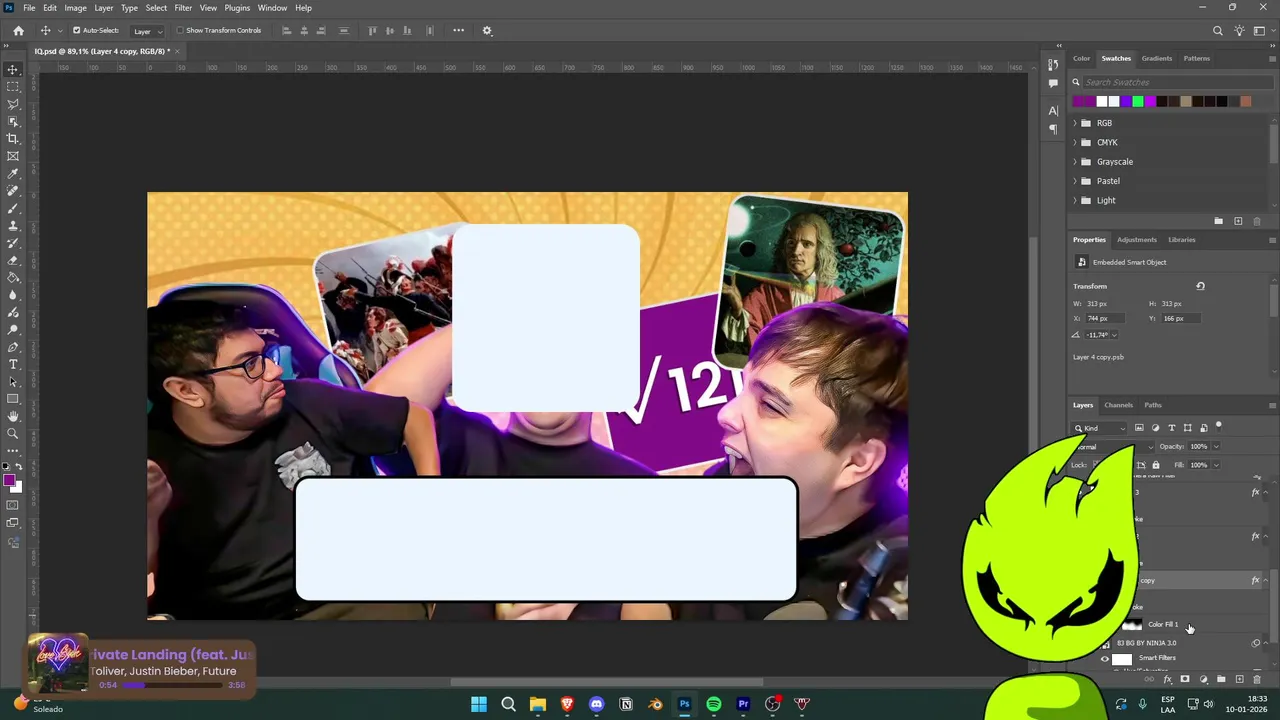
Task: Open the Image menu
Action: coord(76,8)
